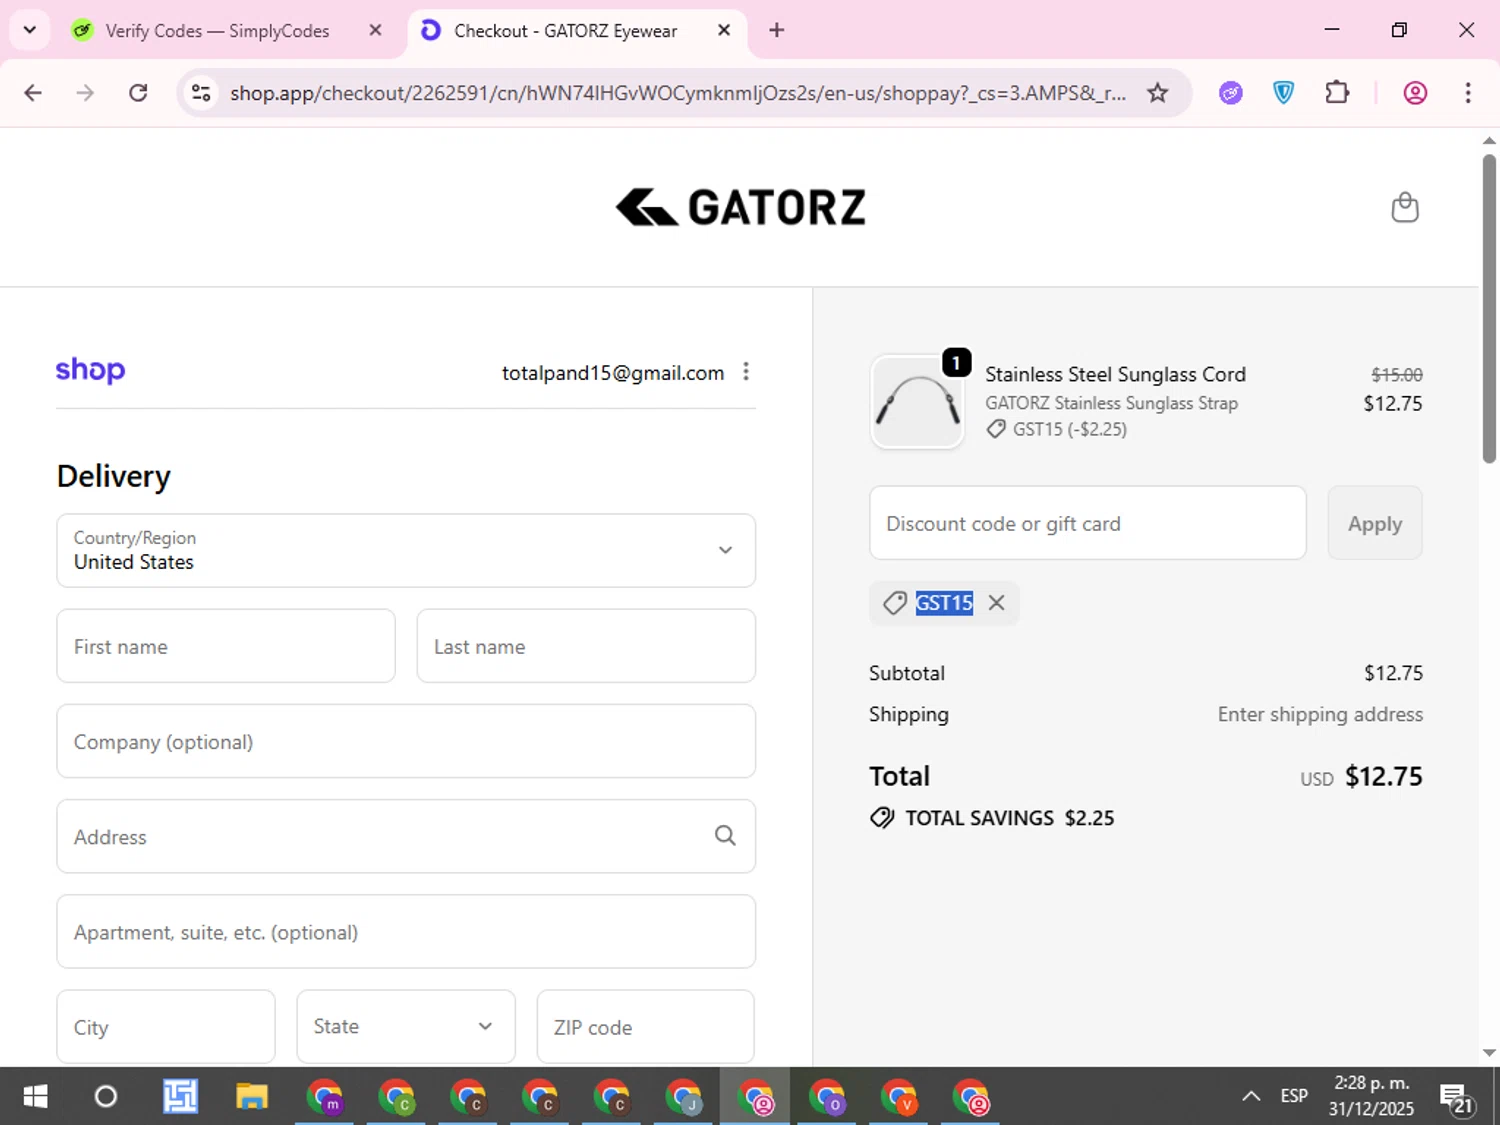Viewport: 1500px width, 1125px height.
Task: Click the GATORZ logo
Action: [740, 207]
